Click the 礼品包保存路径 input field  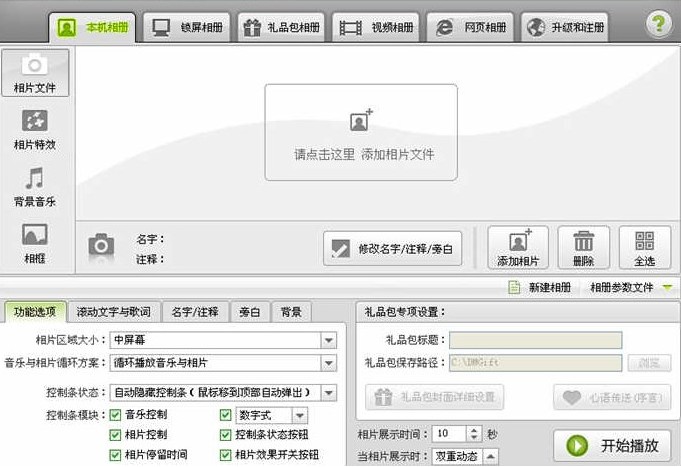pos(536,363)
